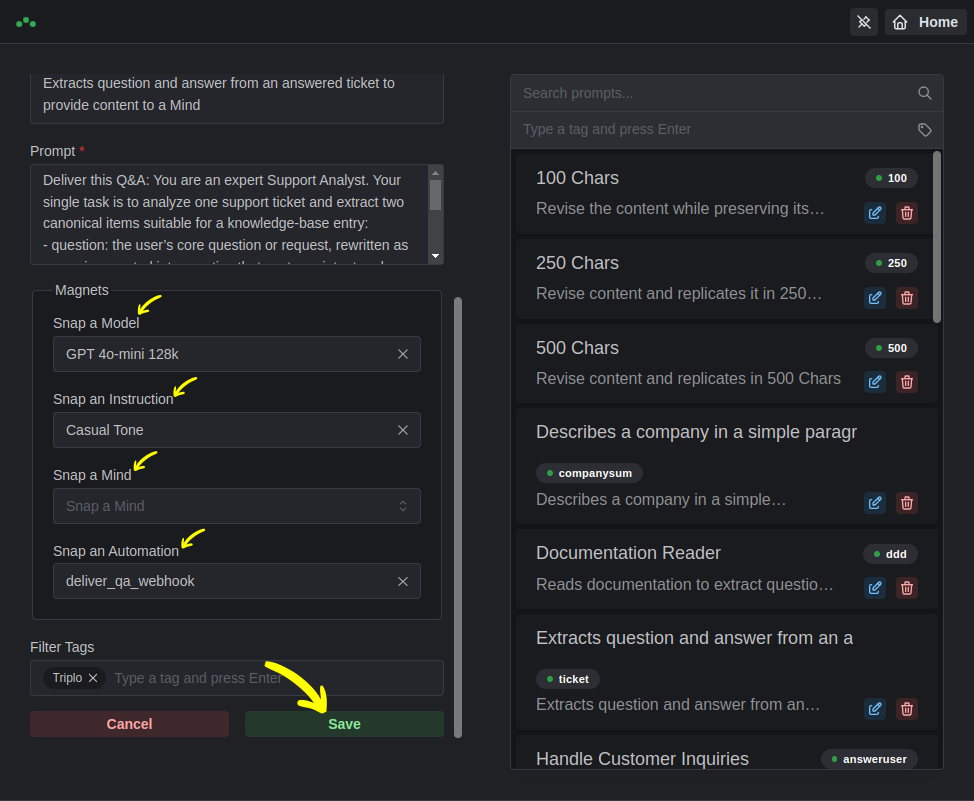Delete the 250 Chars prompt
Screen dimensions: 974x801
[x=907, y=297]
